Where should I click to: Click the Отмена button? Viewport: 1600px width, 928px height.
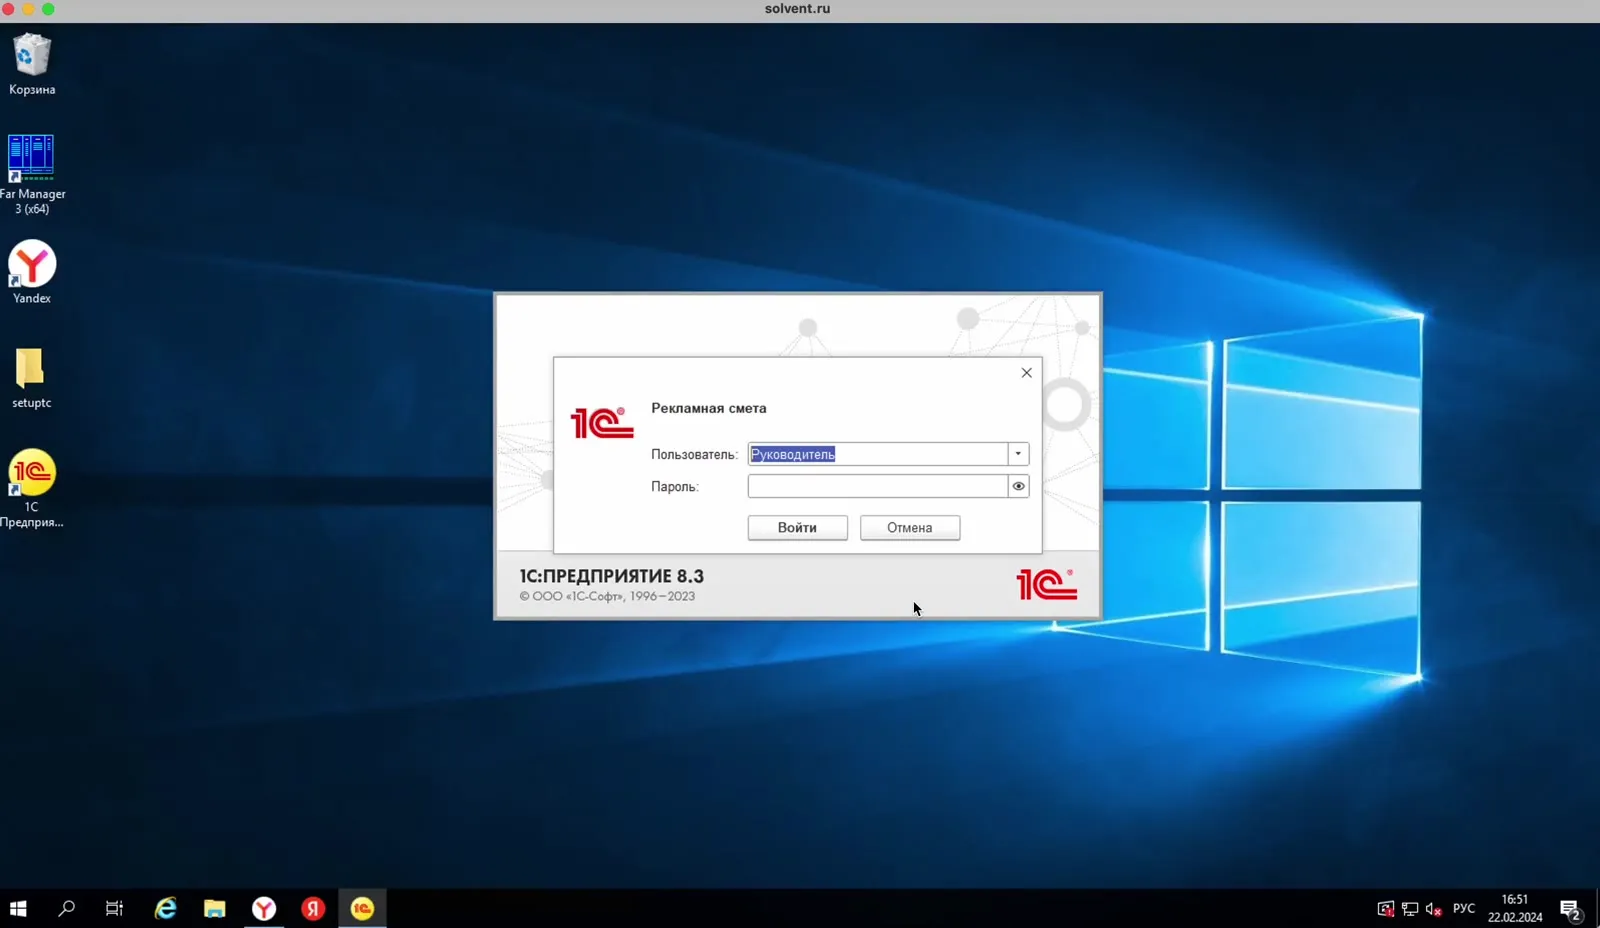[x=909, y=527]
